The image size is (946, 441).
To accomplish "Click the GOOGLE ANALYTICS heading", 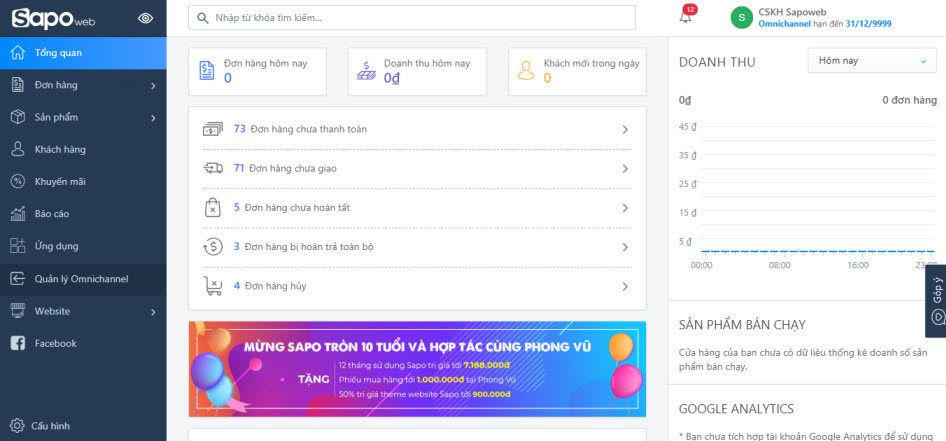I will (736, 409).
